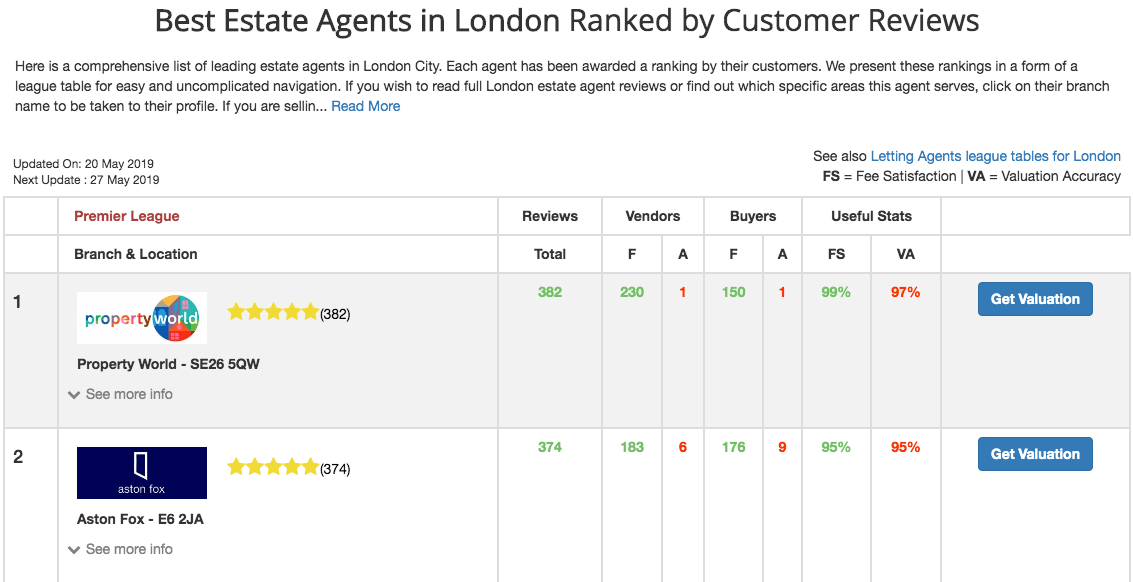1133x582 pixels.
Task: Click Property World's 99% fee satisfaction value
Action: click(836, 292)
